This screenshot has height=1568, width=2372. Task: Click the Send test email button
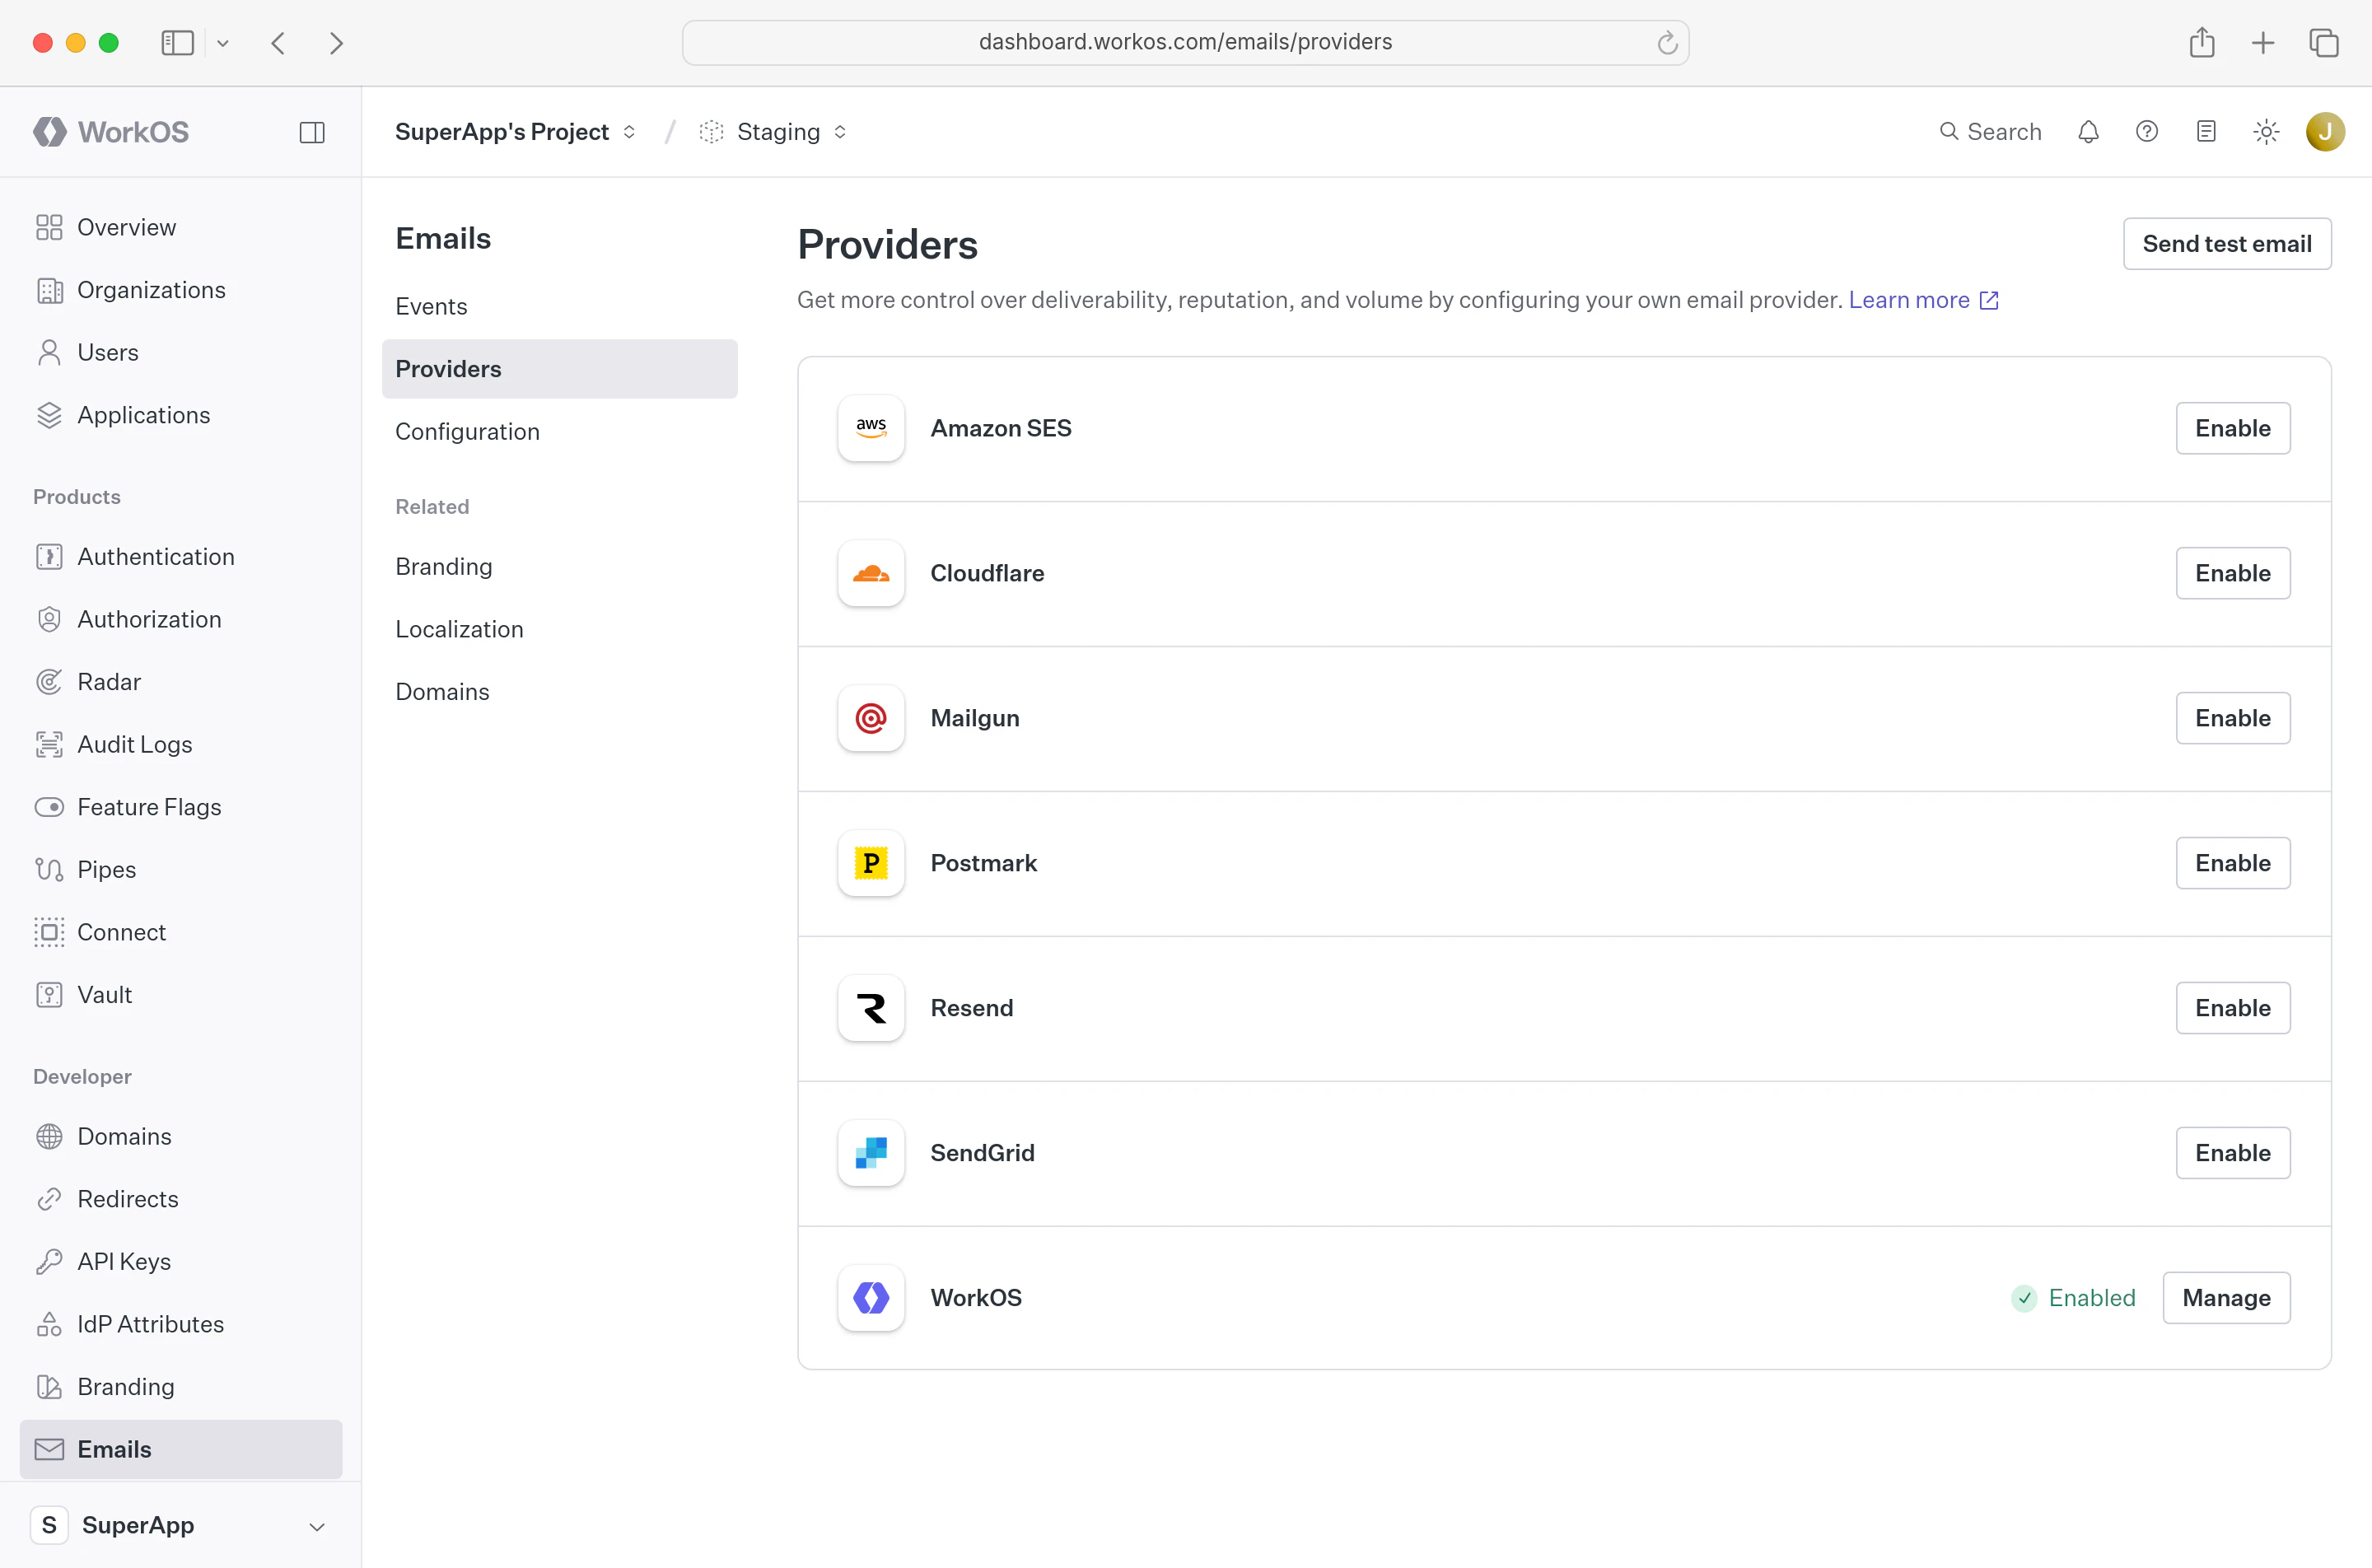tap(2227, 244)
